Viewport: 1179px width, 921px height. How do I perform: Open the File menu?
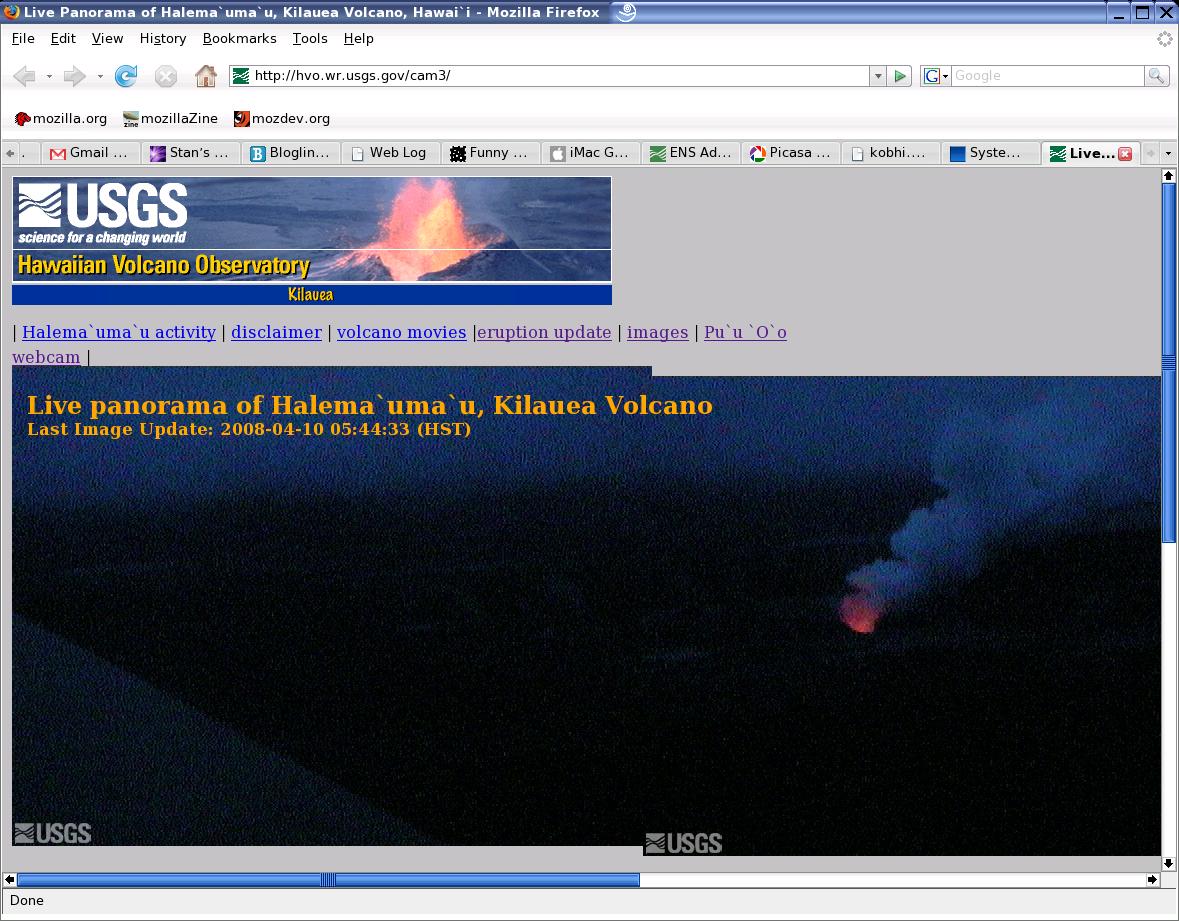[x=23, y=39]
